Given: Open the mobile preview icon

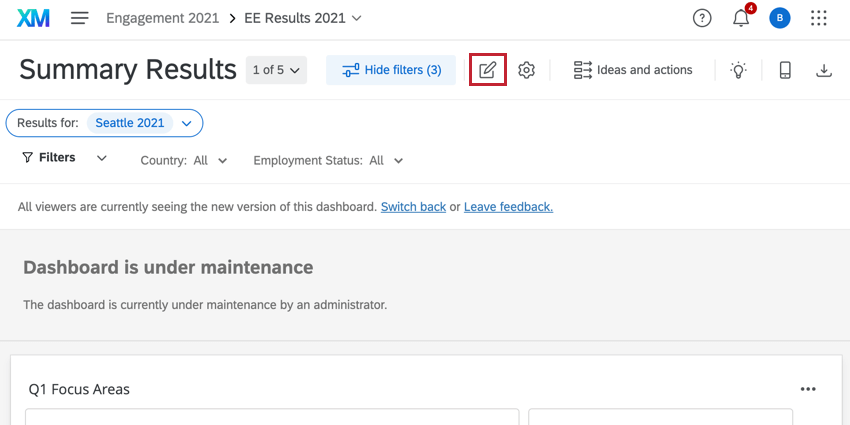Looking at the screenshot, I should (785, 70).
